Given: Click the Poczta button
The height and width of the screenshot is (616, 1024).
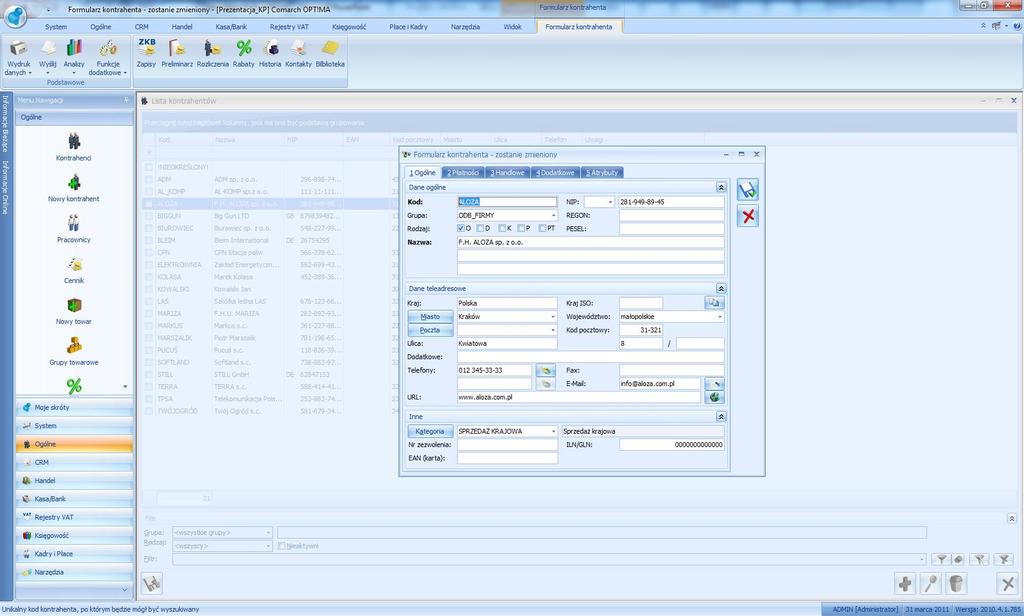Looking at the screenshot, I should point(430,330).
